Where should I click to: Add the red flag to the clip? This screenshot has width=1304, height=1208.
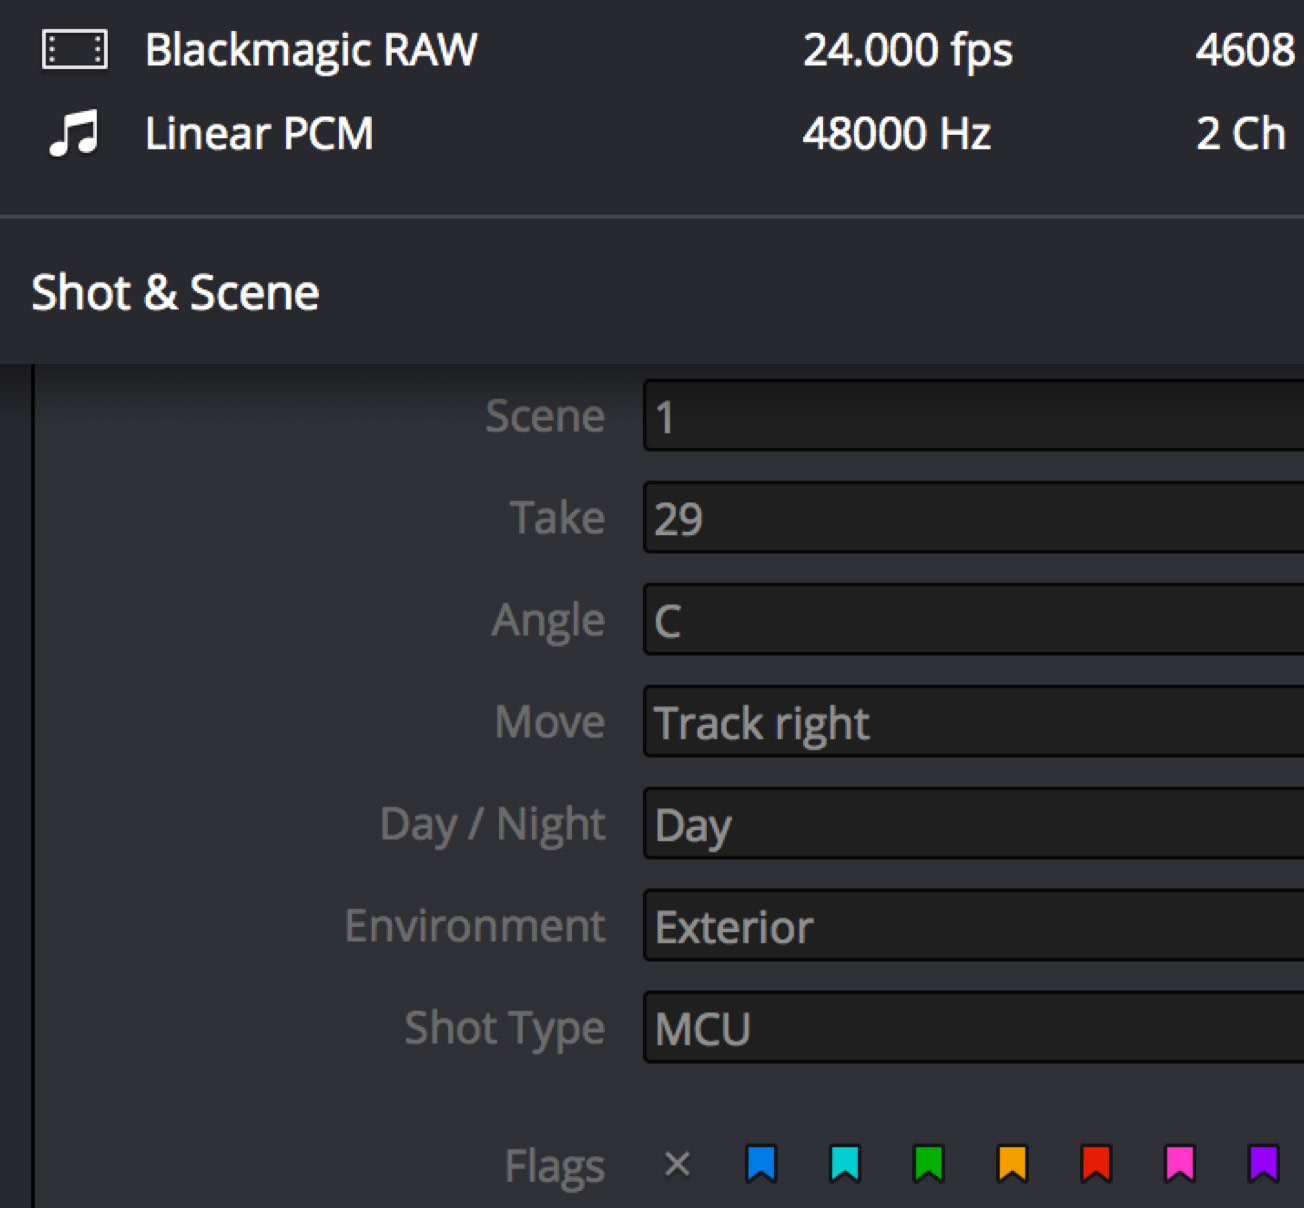point(1095,1163)
